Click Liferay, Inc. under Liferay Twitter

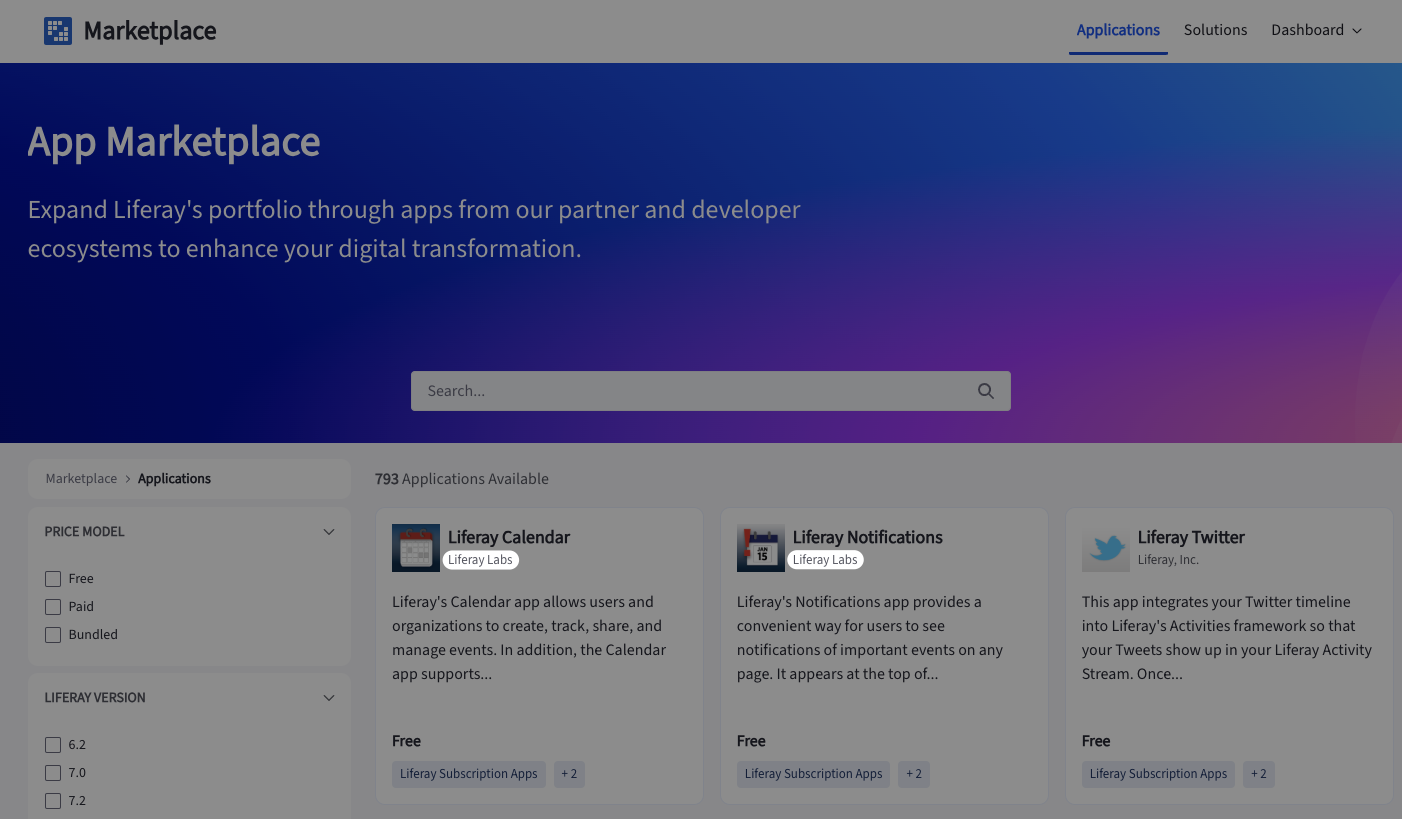pos(1168,560)
